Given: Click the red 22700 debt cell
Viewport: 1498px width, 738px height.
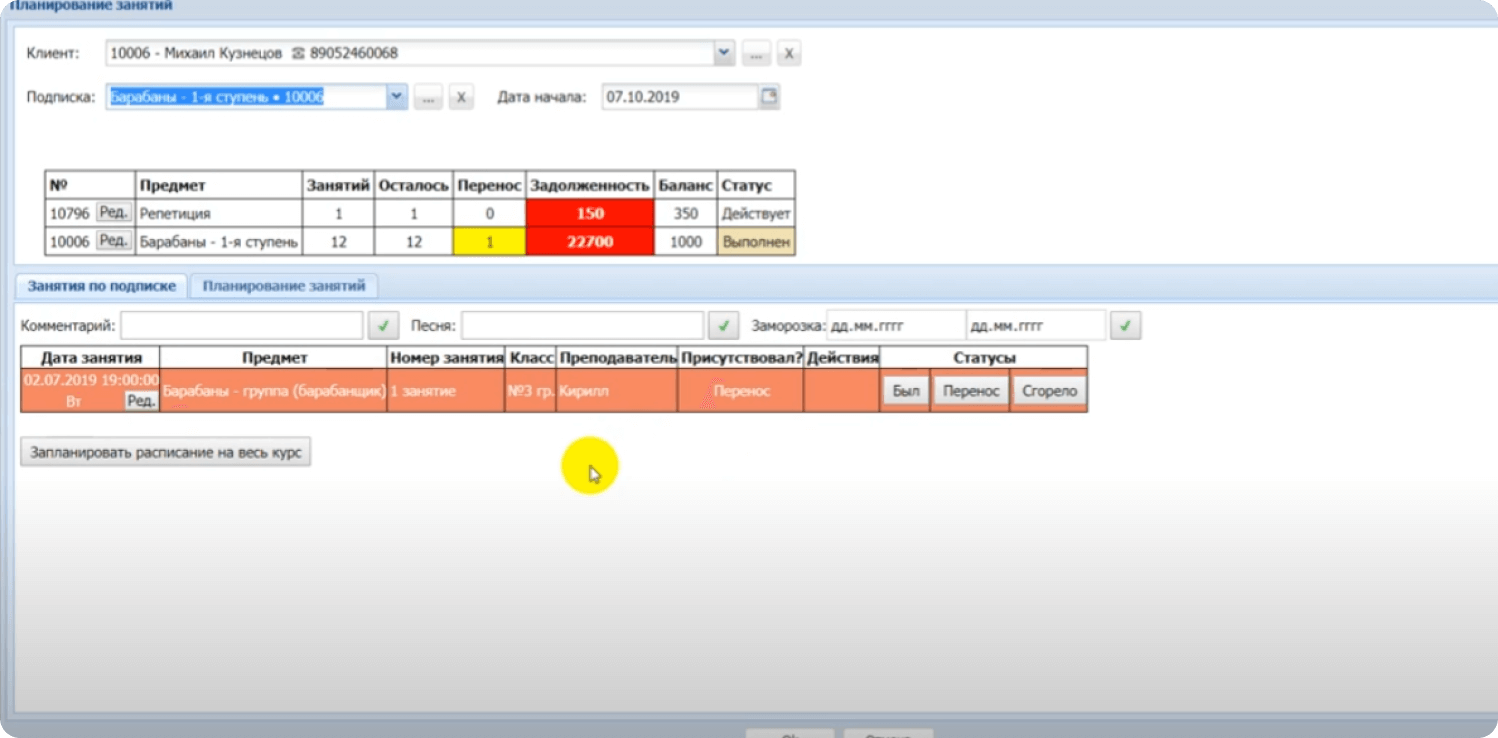Looking at the screenshot, I should [590, 242].
